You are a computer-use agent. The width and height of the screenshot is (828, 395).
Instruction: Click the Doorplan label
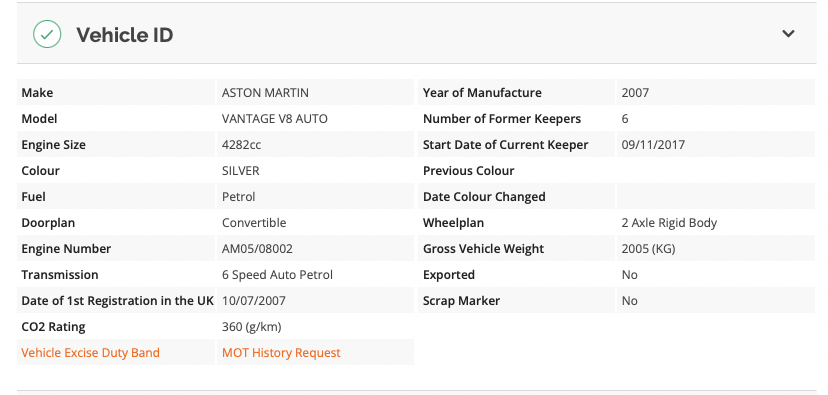(48, 222)
